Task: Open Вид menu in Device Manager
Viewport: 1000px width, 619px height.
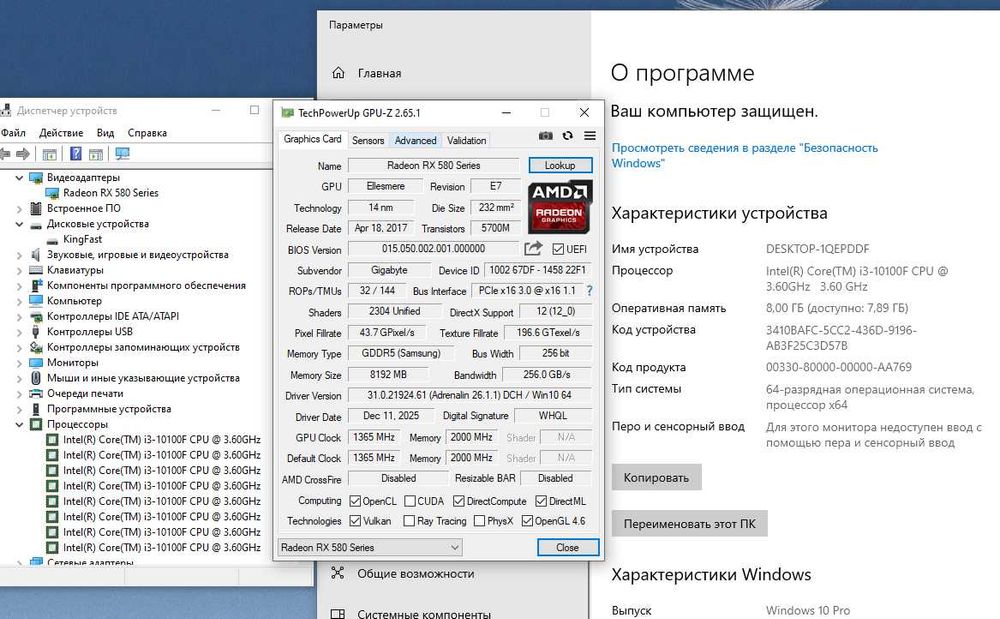Action: point(105,133)
